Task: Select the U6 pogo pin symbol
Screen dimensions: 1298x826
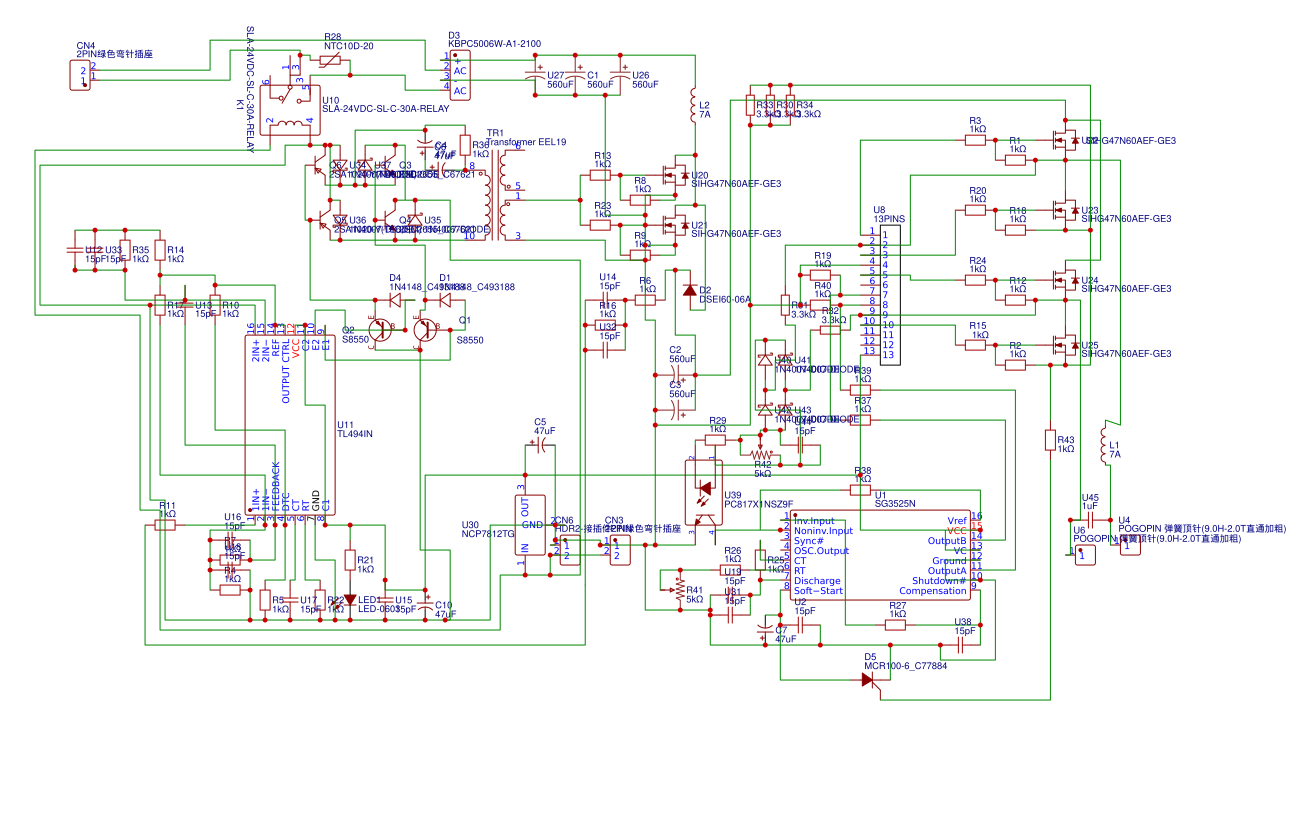Action: coord(1084,555)
